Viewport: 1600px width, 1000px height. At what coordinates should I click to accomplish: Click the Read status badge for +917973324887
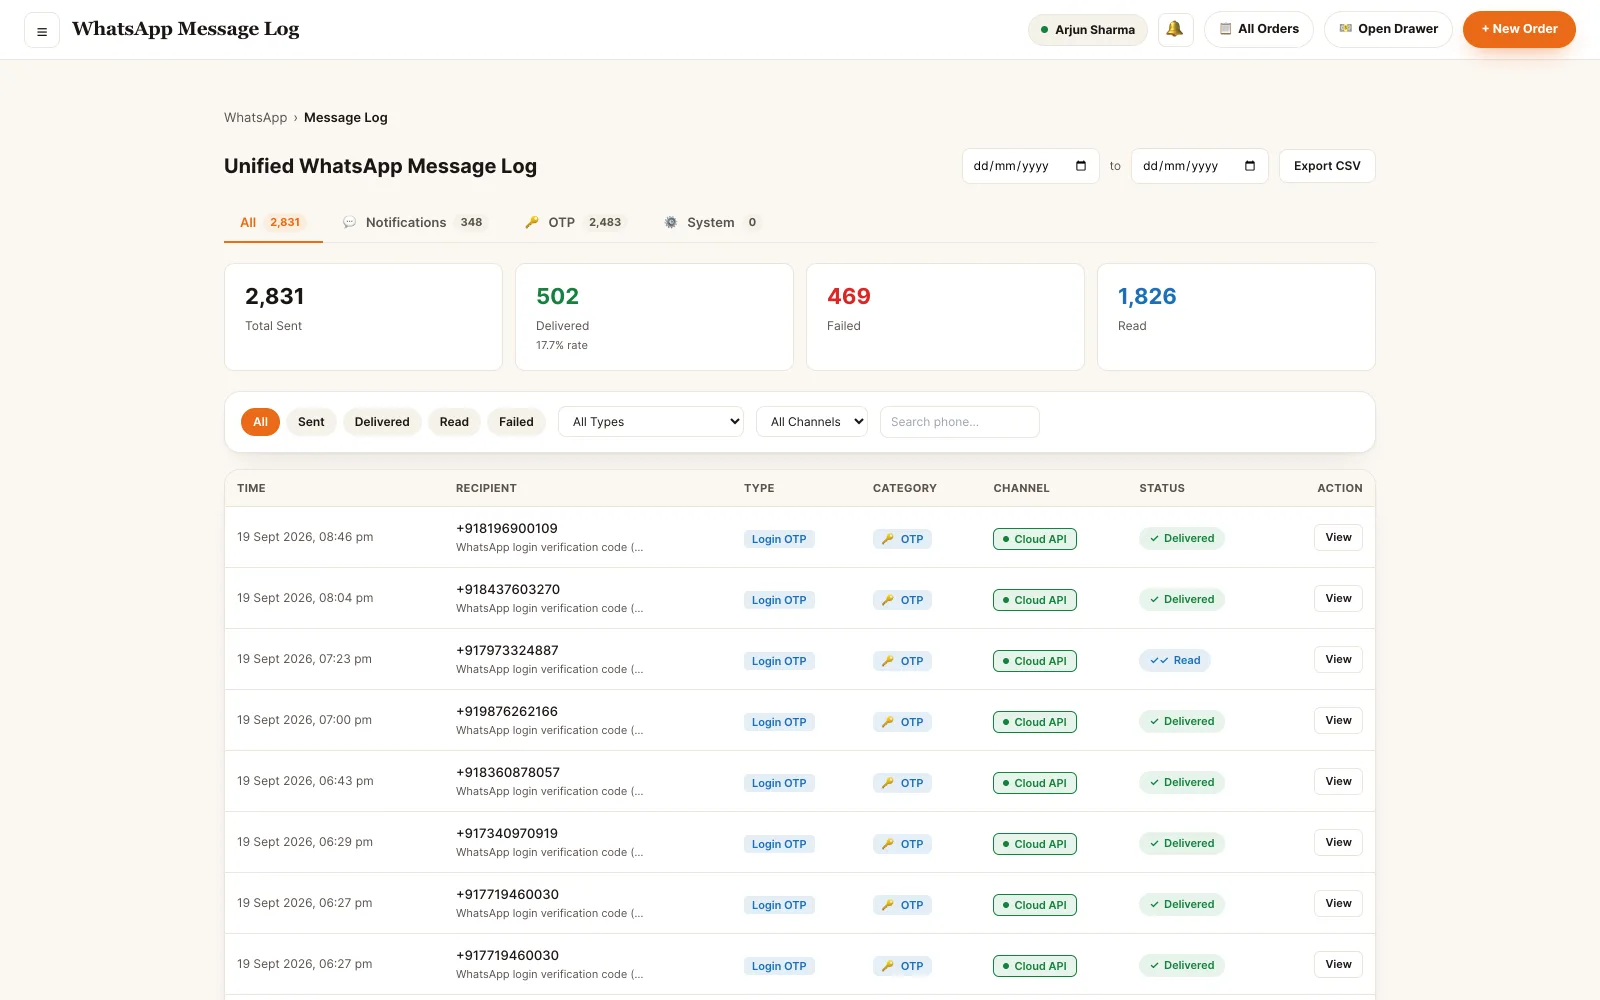(x=1175, y=660)
